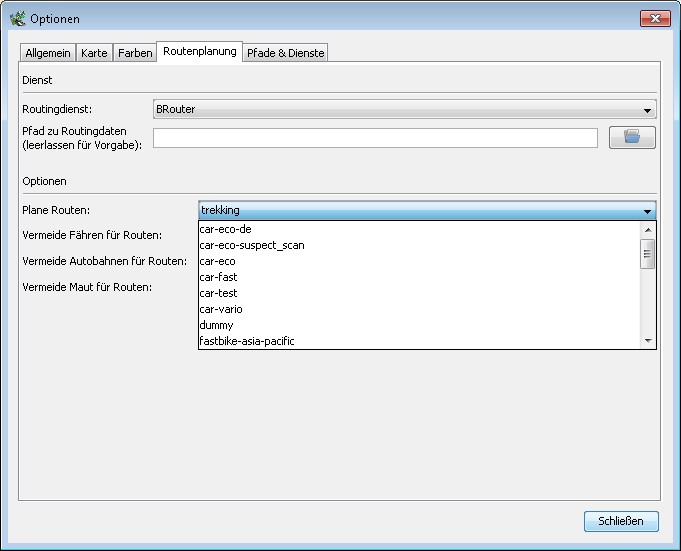Open the Pfade & Dienste tab
The height and width of the screenshot is (551, 681).
point(285,53)
